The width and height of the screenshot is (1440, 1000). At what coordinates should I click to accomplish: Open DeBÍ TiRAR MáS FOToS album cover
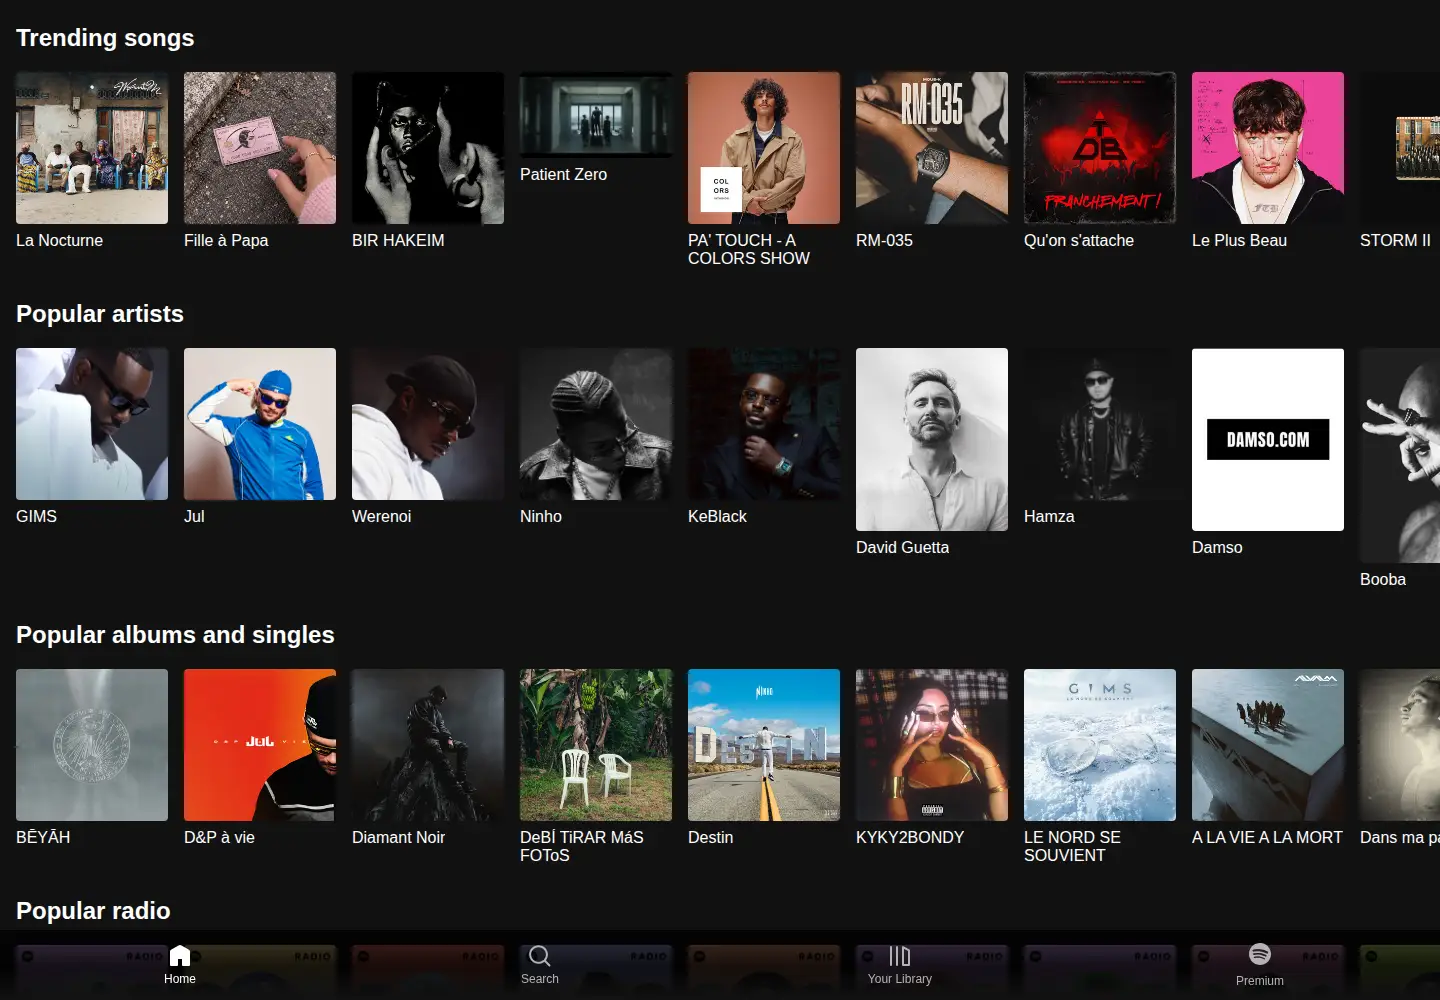coord(596,745)
